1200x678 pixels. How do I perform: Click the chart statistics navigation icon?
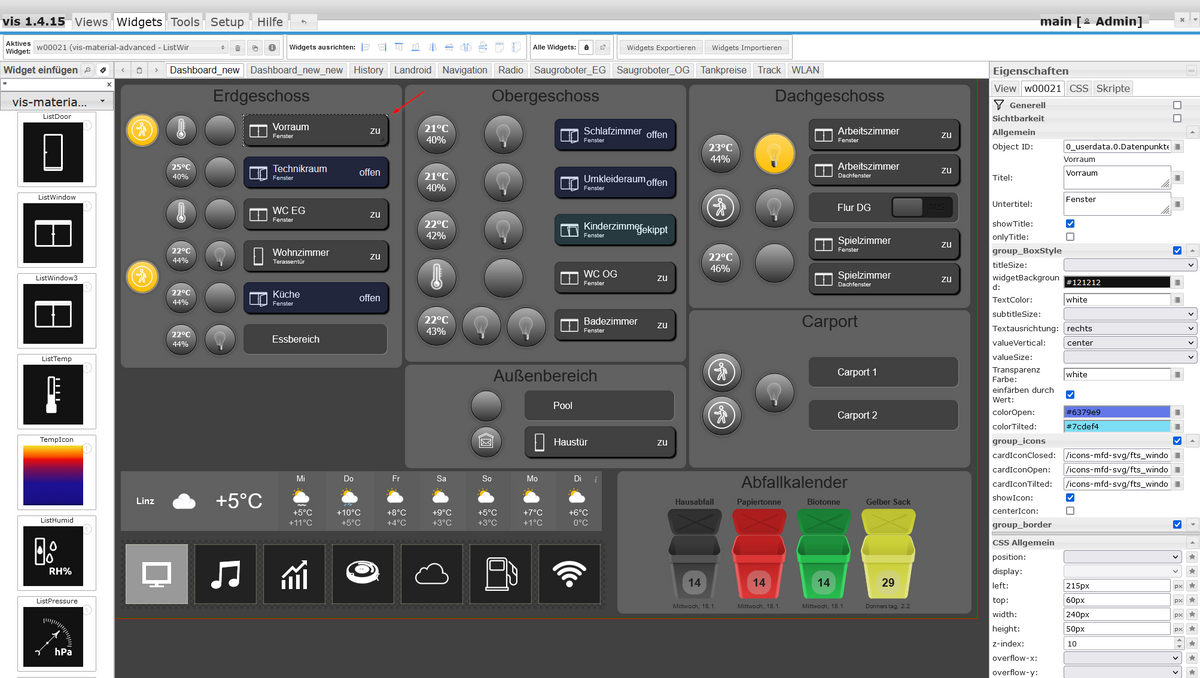tap(294, 574)
